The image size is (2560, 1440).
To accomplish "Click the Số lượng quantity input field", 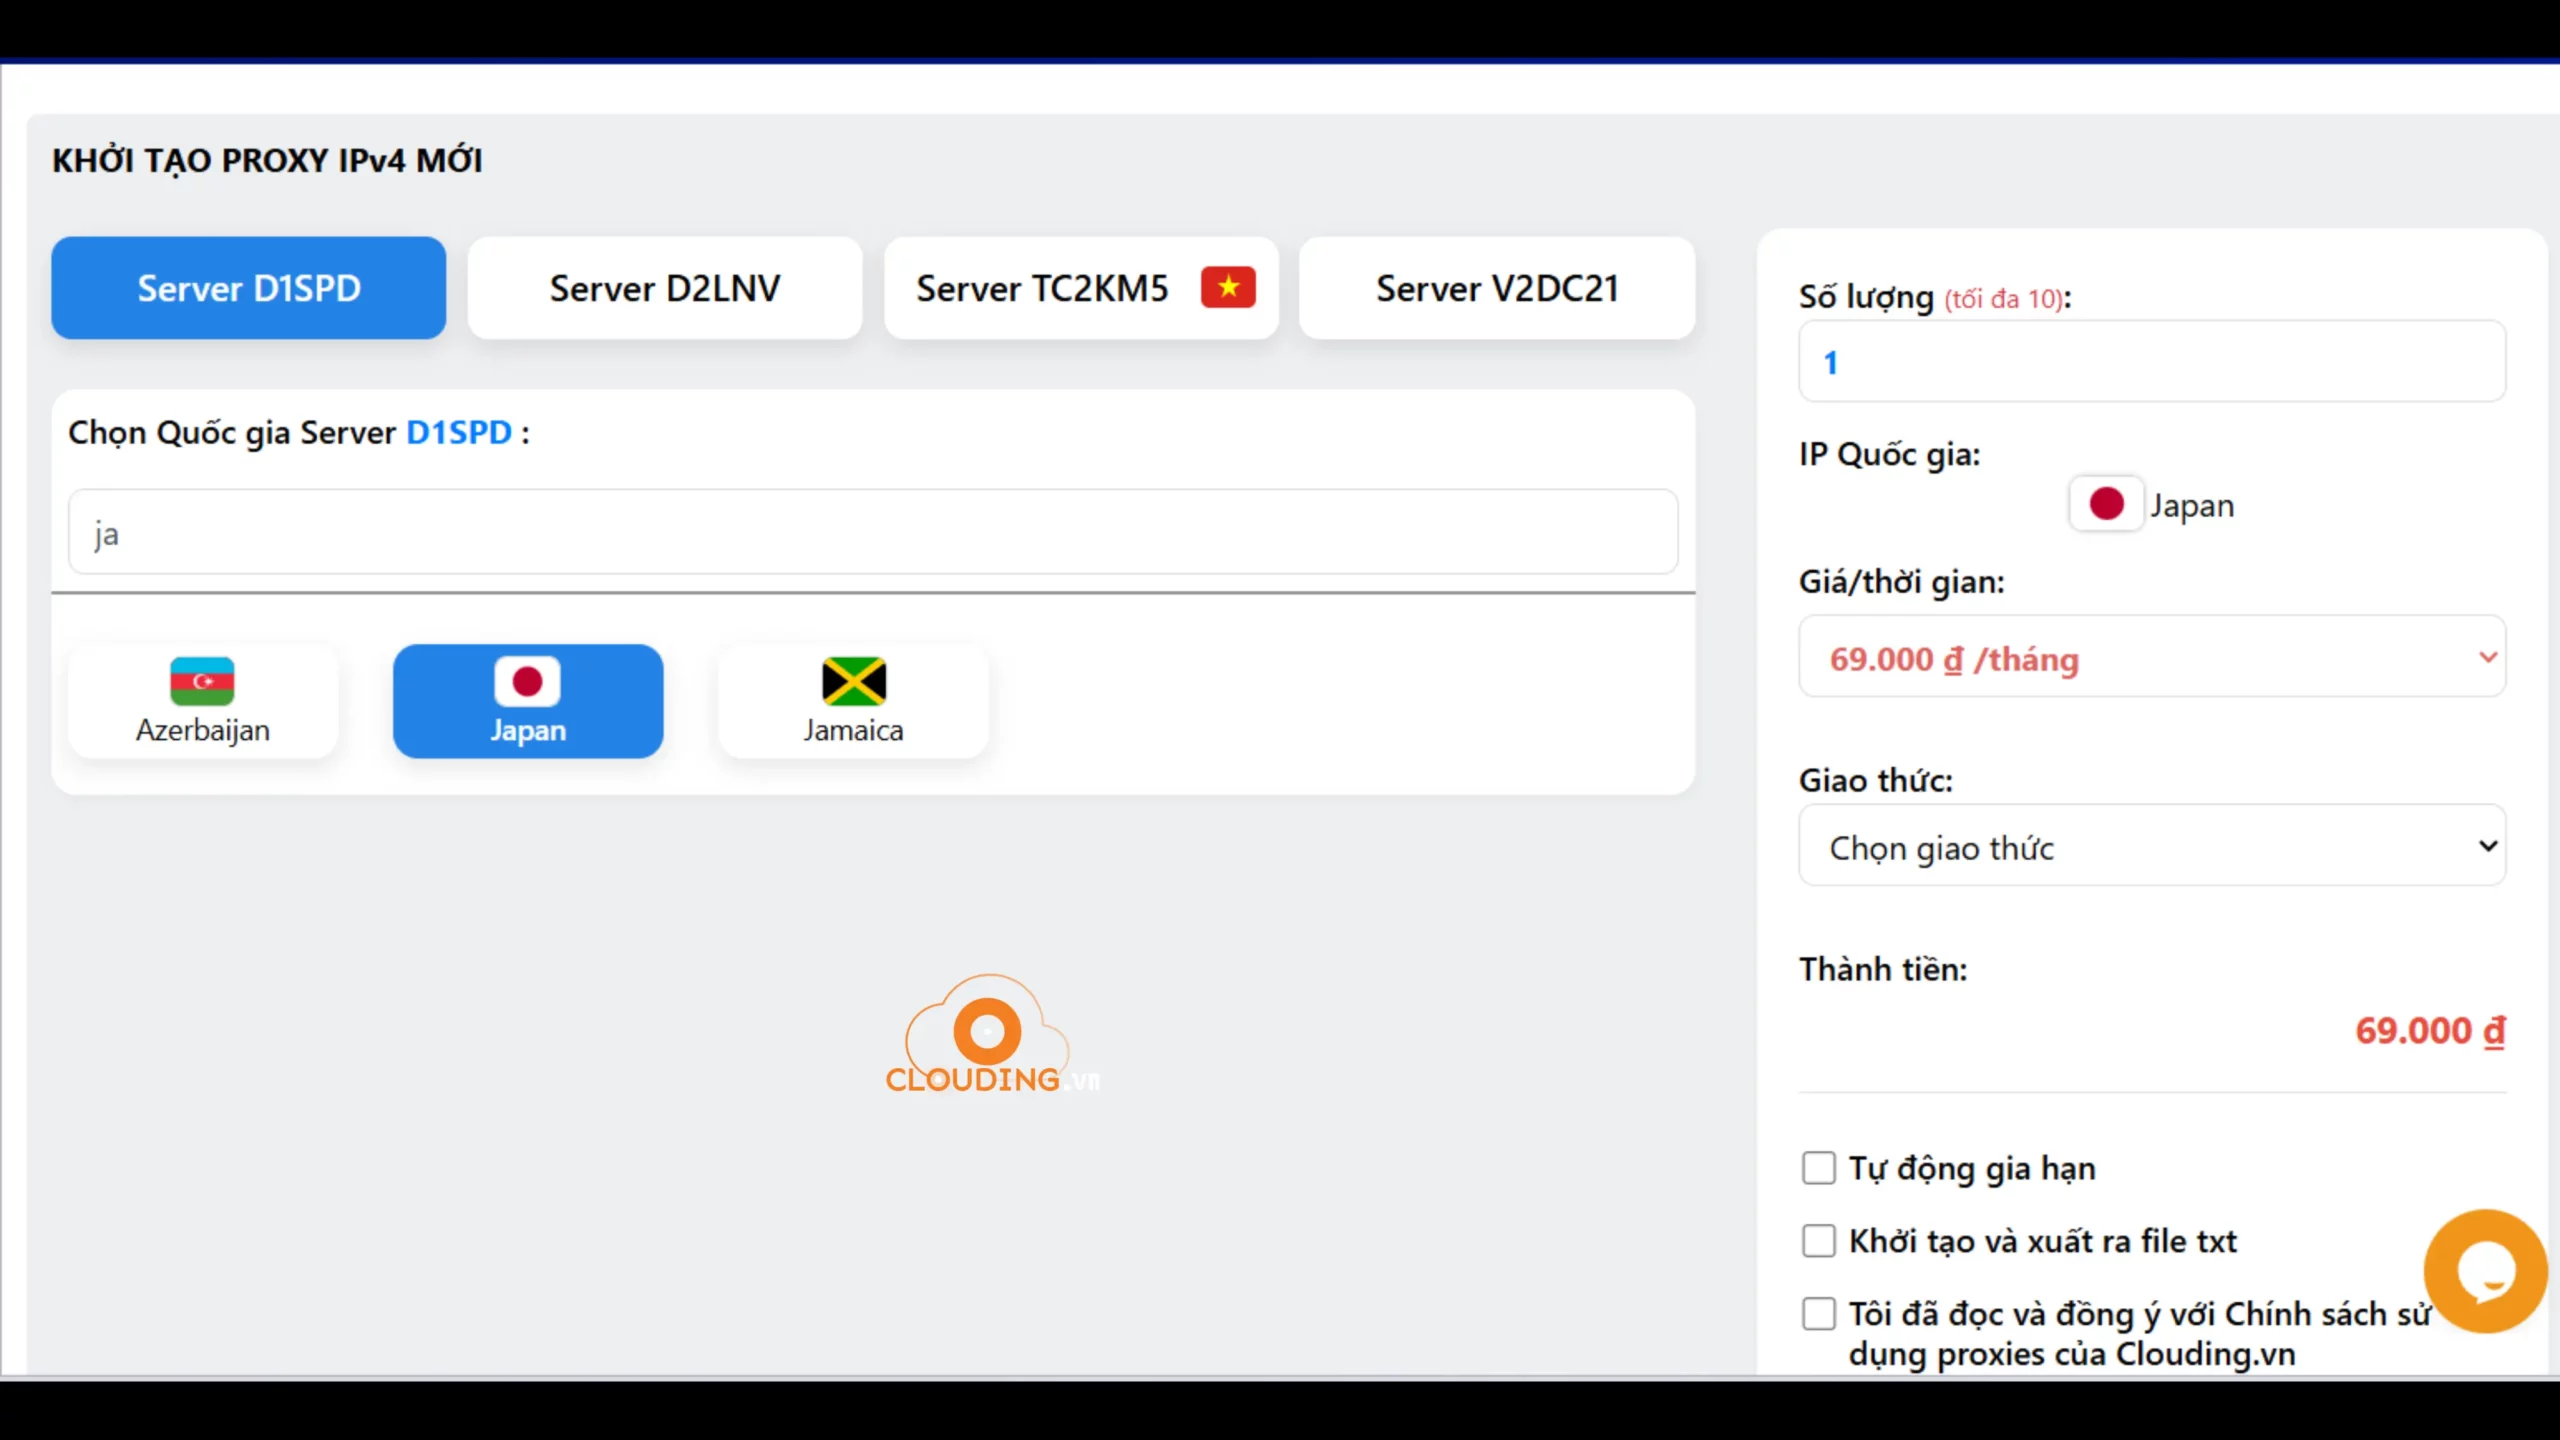I will 2150,362.
